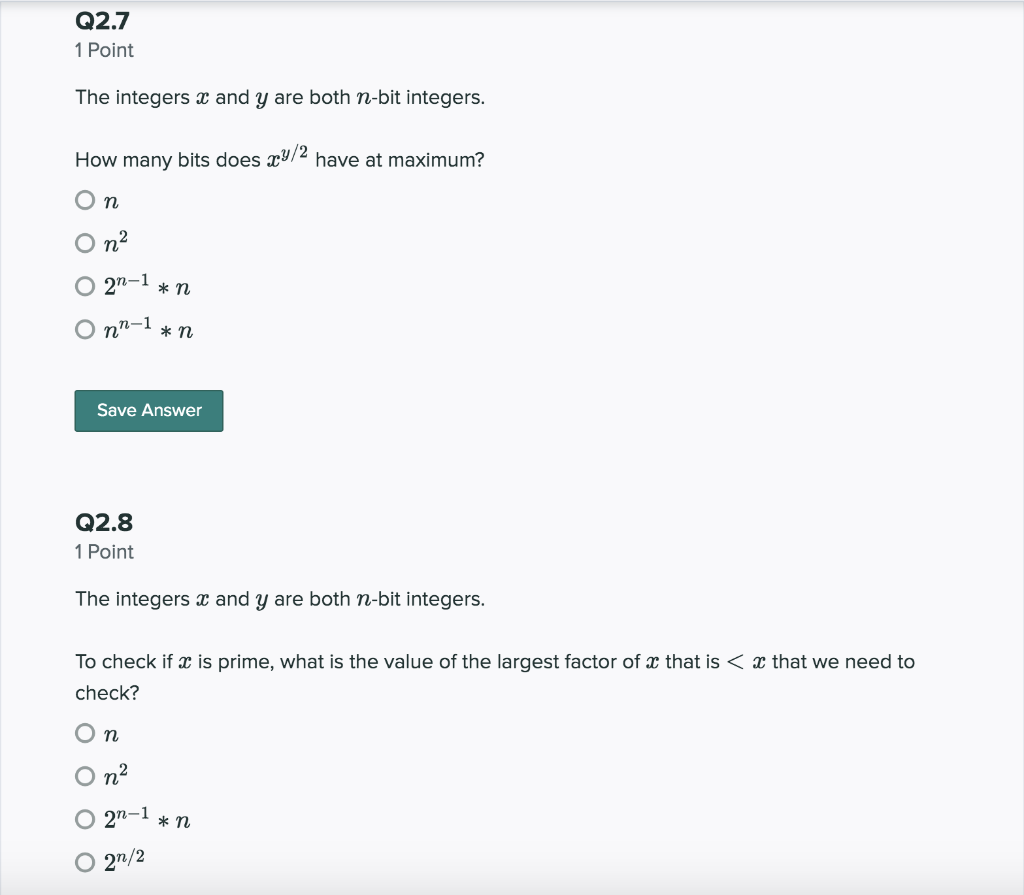Click 'The integers x and y' sentence in Q2.7
This screenshot has width=1024, height=895.
[280, 97]
